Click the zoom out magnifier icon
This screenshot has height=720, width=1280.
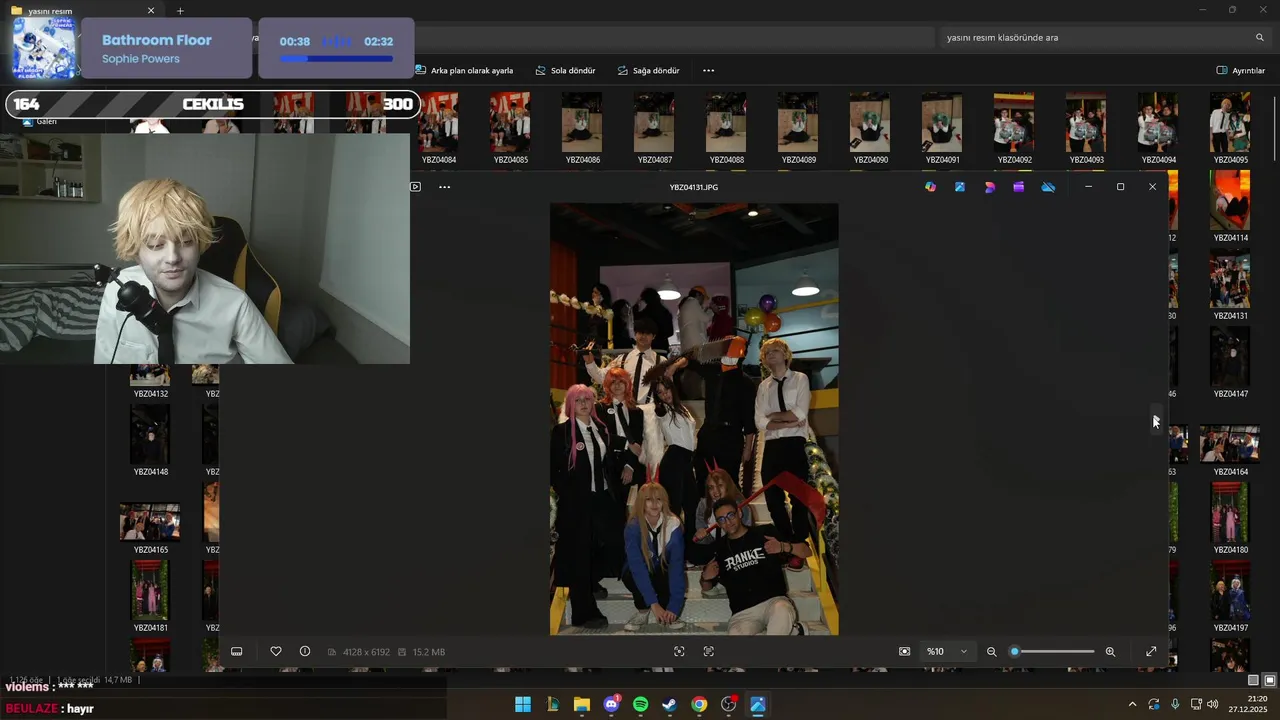[992, 652]
